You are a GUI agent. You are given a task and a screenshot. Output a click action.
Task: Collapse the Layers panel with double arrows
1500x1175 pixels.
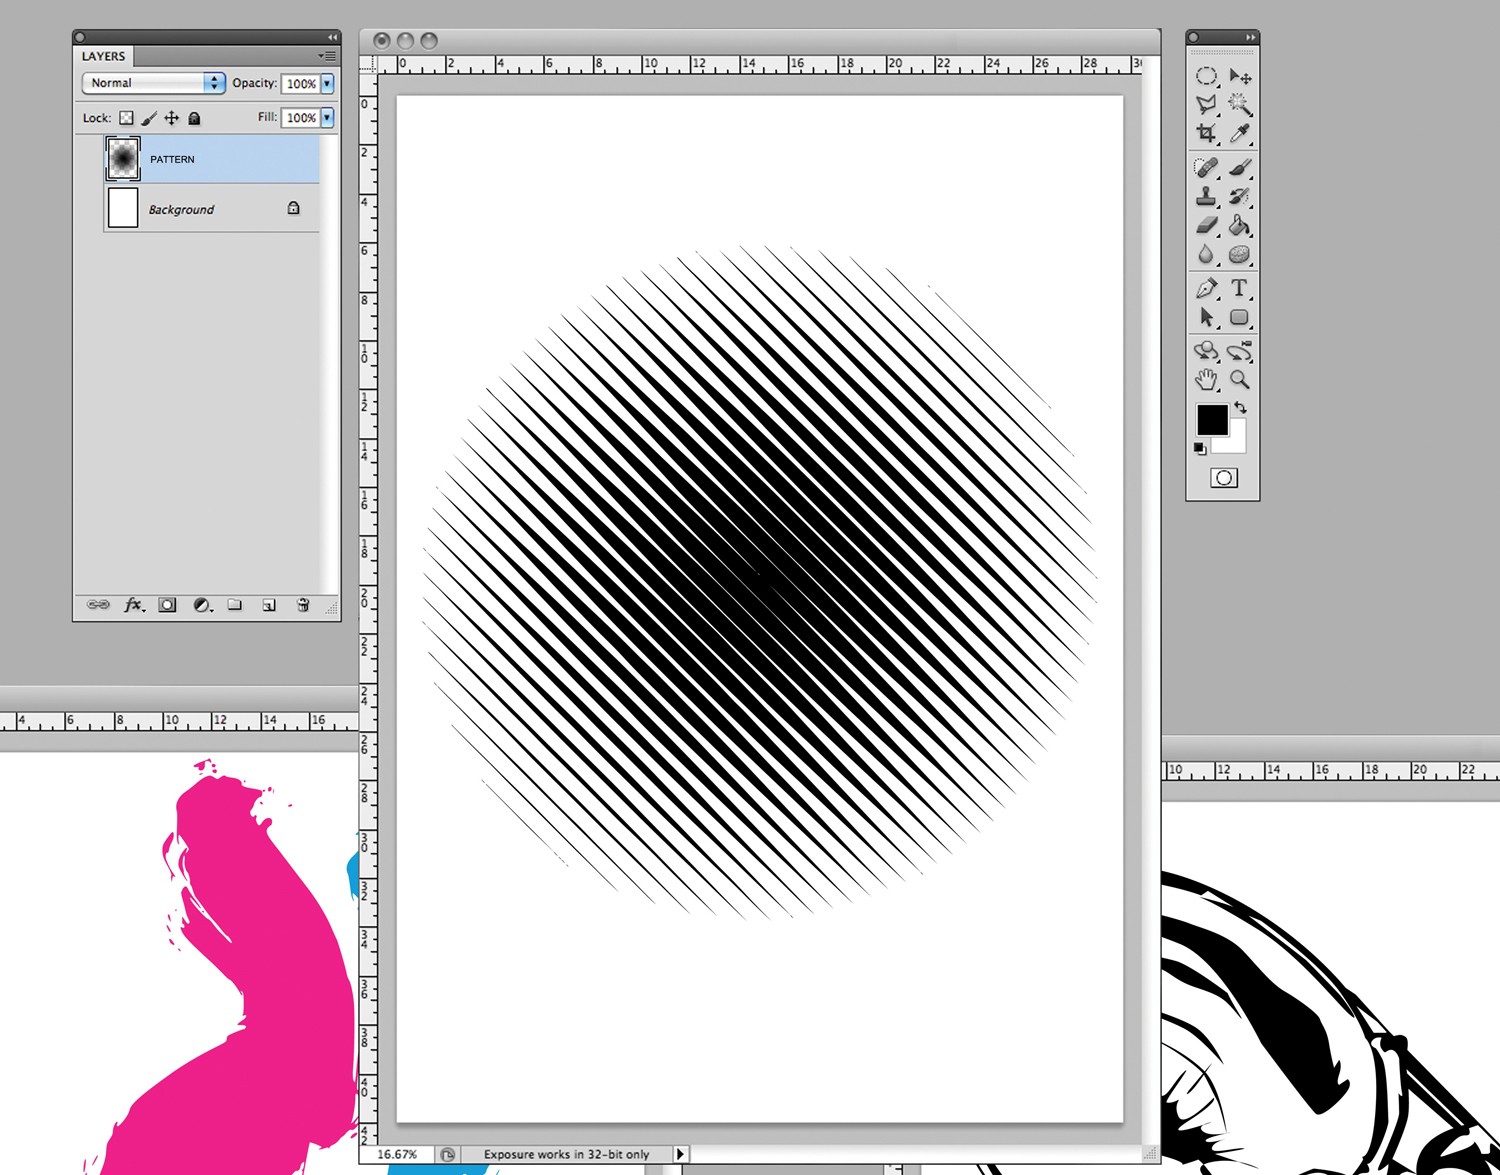331,37
